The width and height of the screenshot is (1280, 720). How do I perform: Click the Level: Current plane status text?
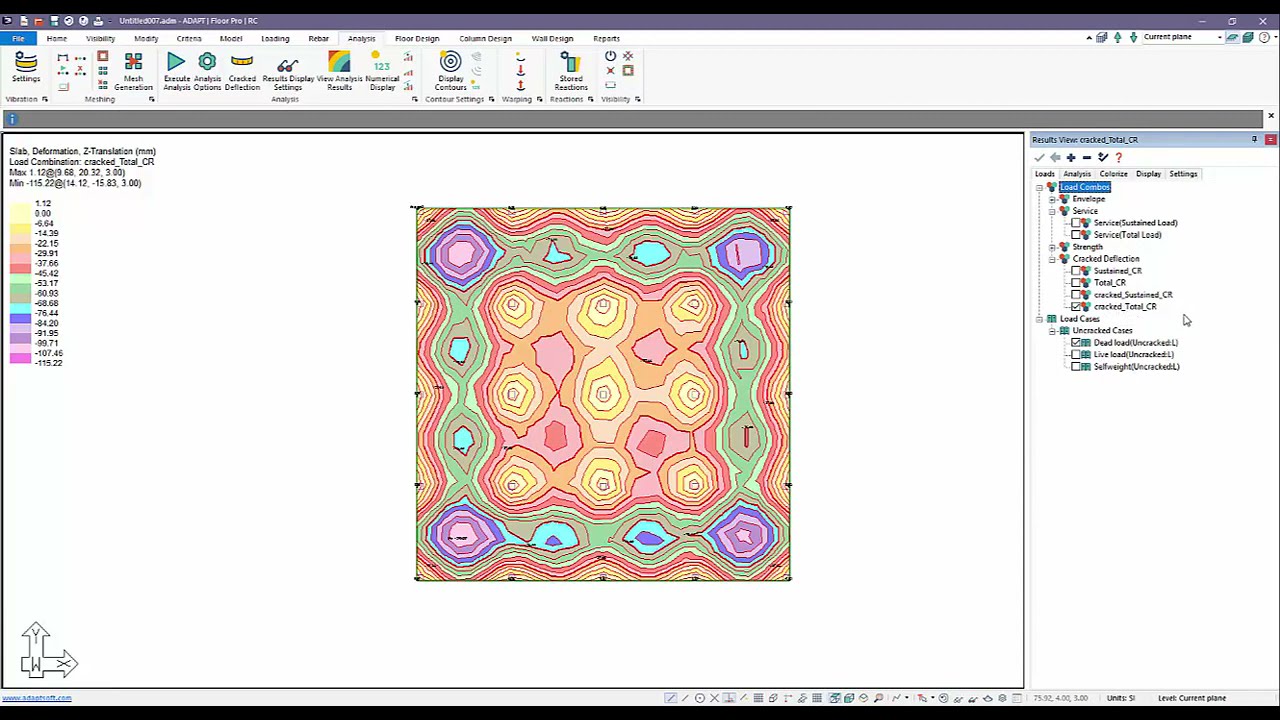(x=1192, y=698)
